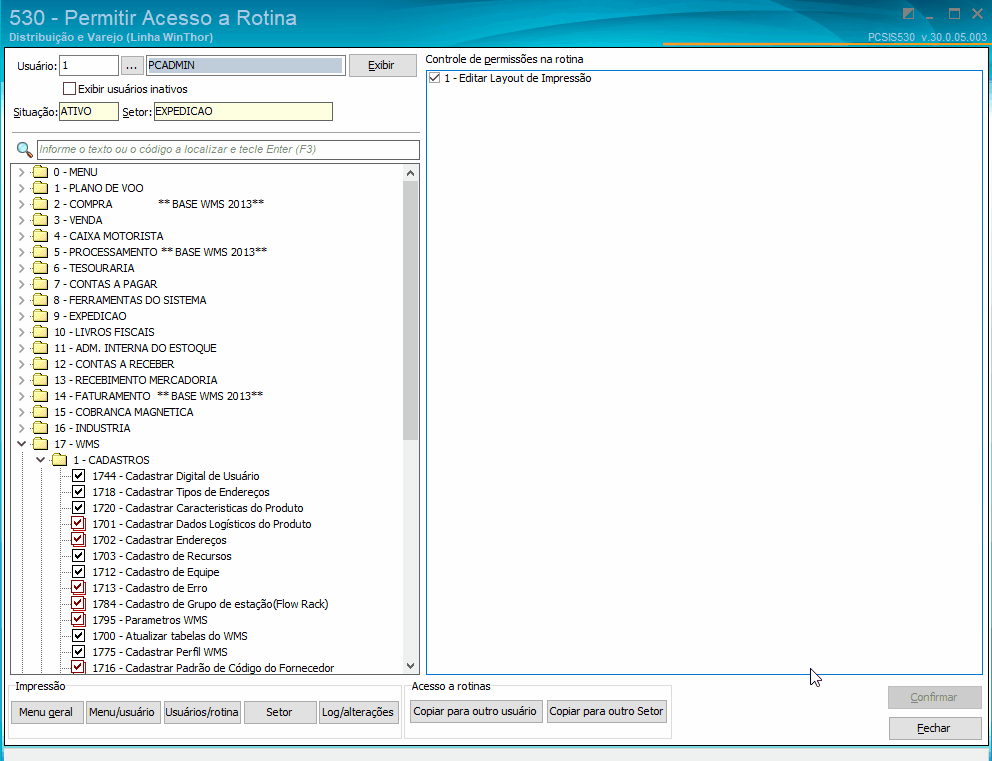Expand the 1 - PLANO DE VOO node
This screenshot has height=761, width=992.
22,188
